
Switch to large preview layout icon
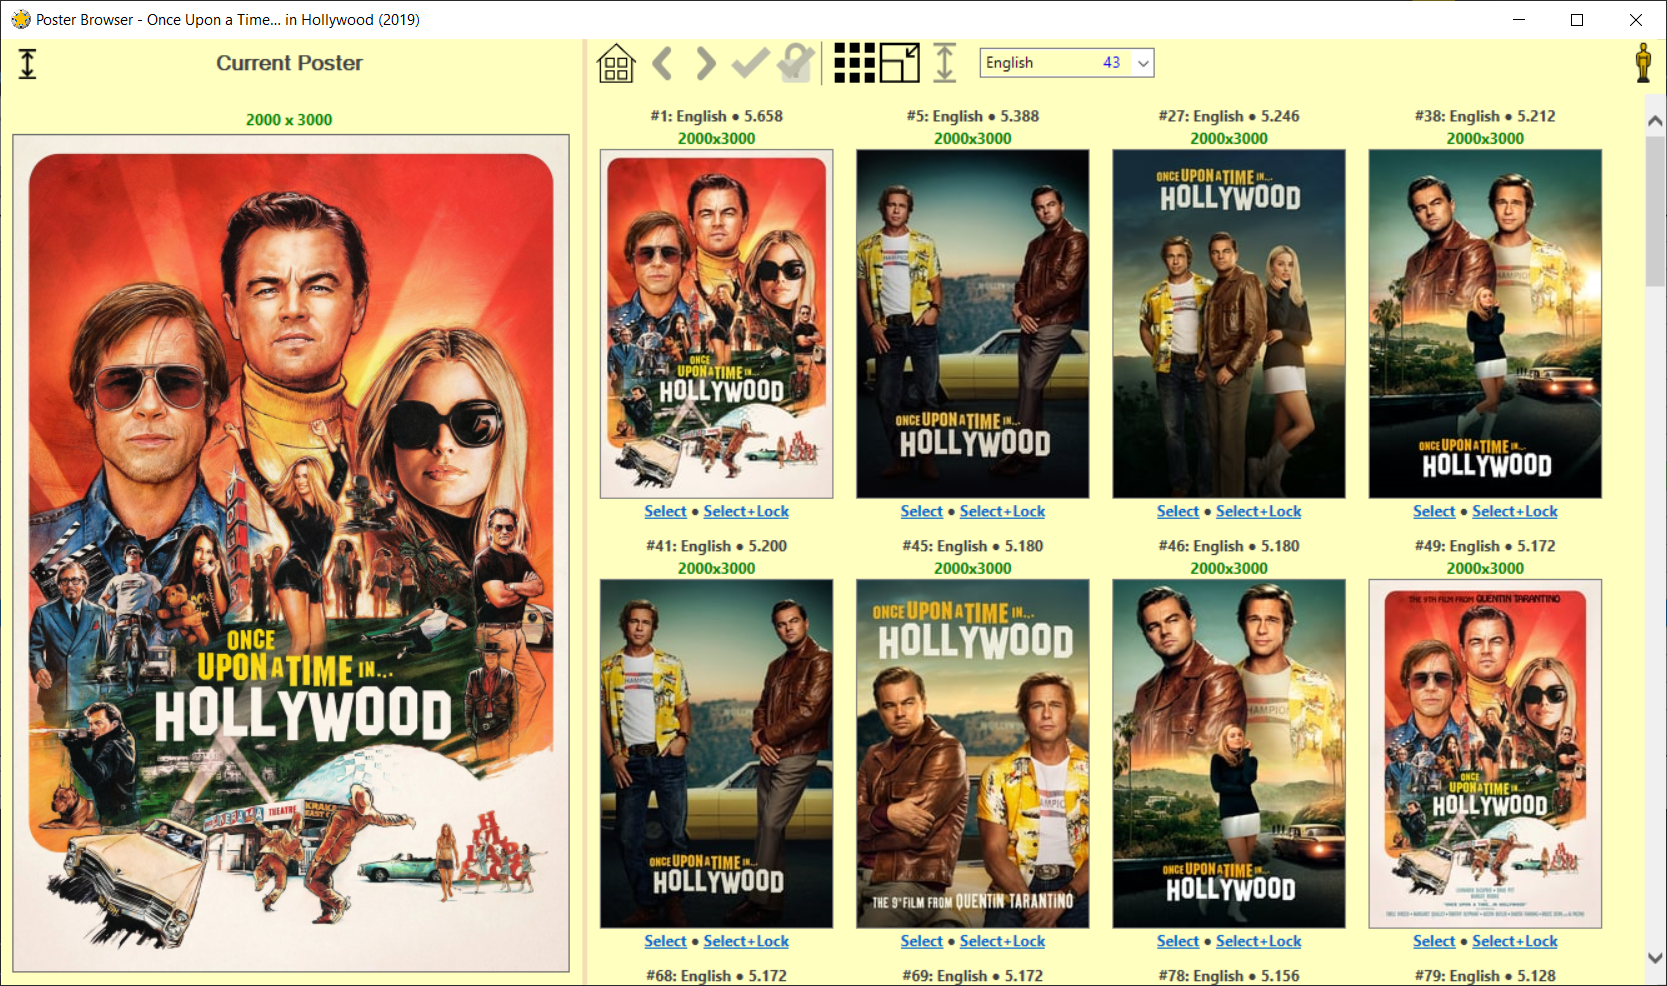(x=900, y=63)
